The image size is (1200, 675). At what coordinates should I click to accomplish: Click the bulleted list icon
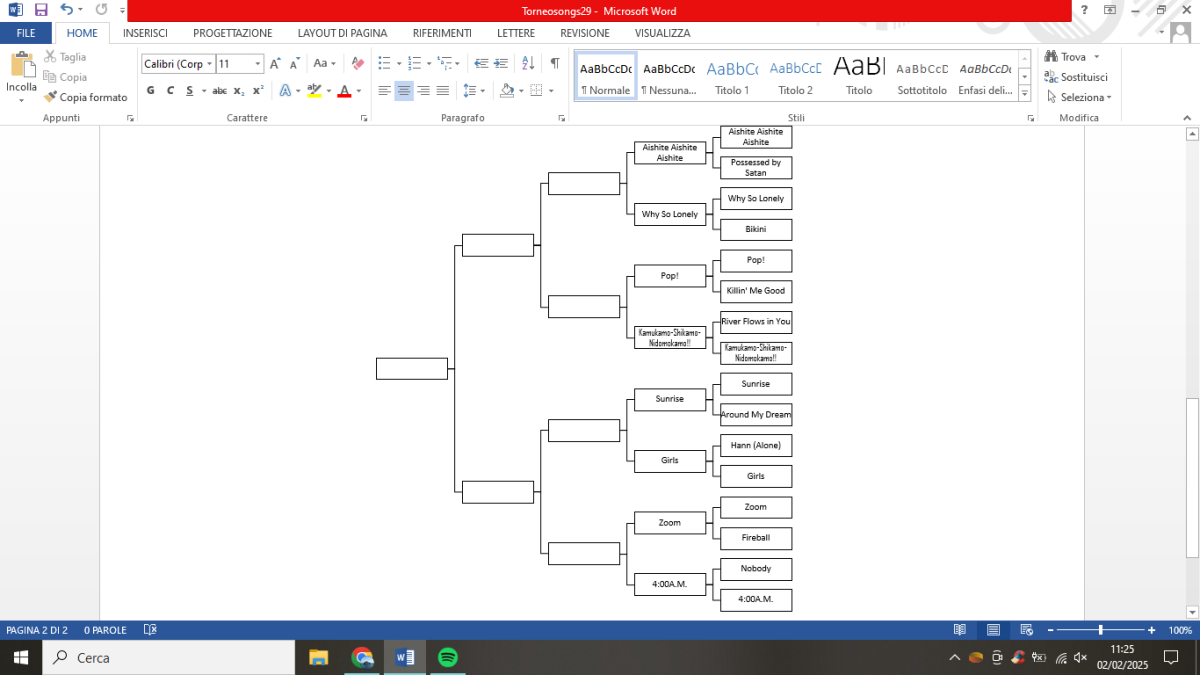pyautogui.click(x=386, y=63)
